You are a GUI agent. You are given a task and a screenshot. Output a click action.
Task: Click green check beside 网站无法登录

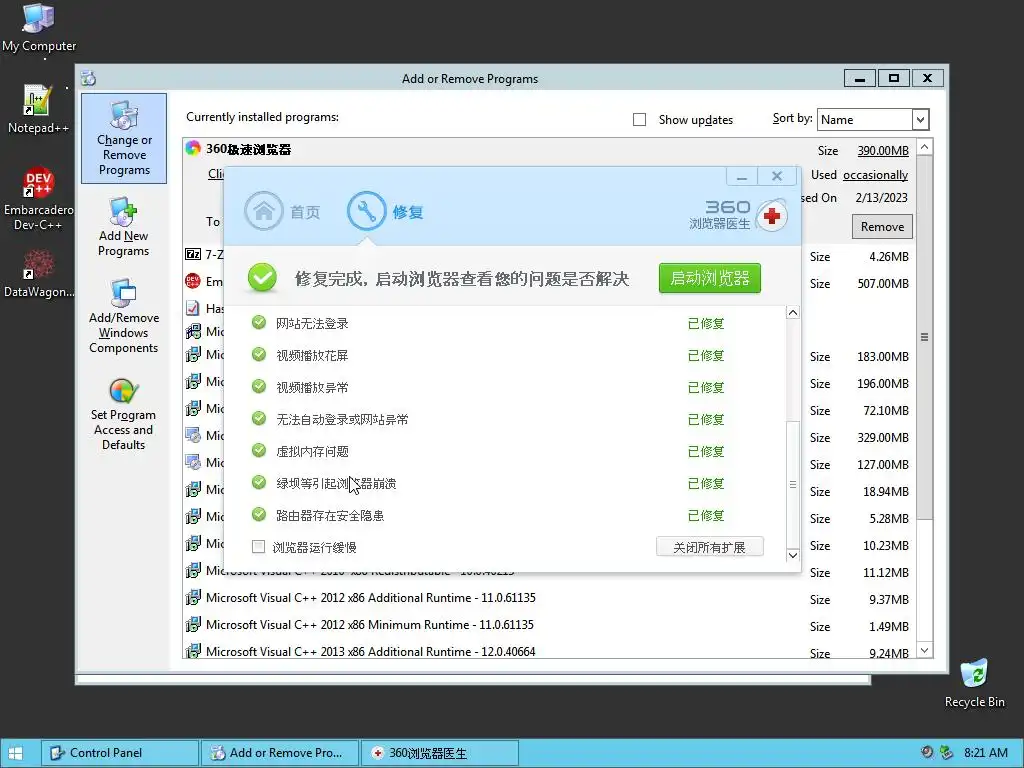click(259, 322)
